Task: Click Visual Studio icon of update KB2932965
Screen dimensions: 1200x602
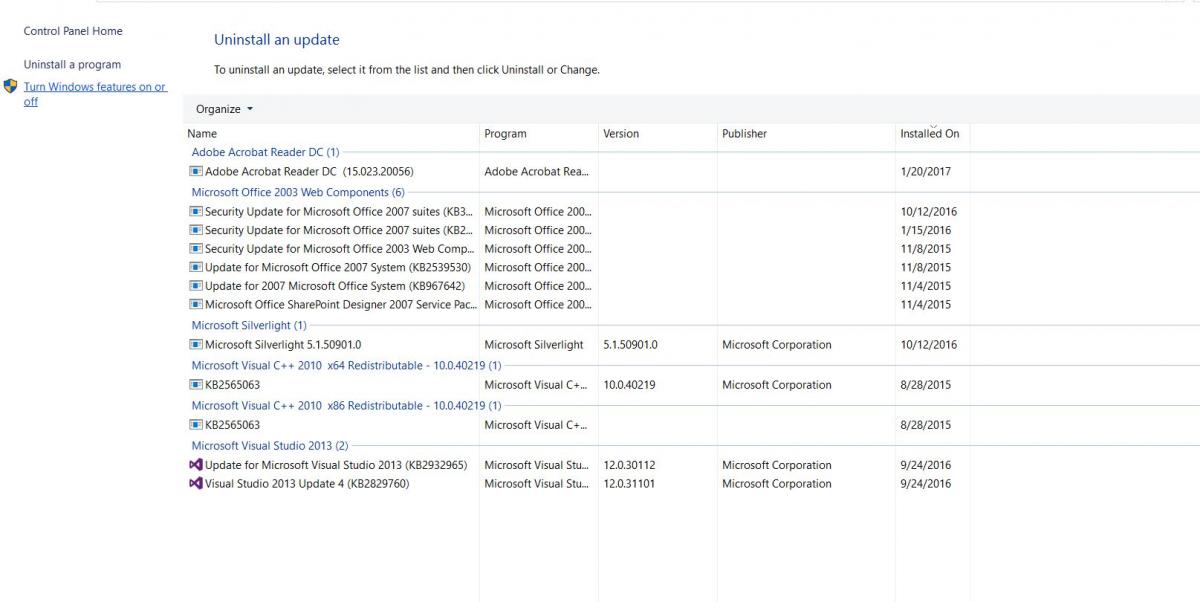Action: tap(196, 465)
